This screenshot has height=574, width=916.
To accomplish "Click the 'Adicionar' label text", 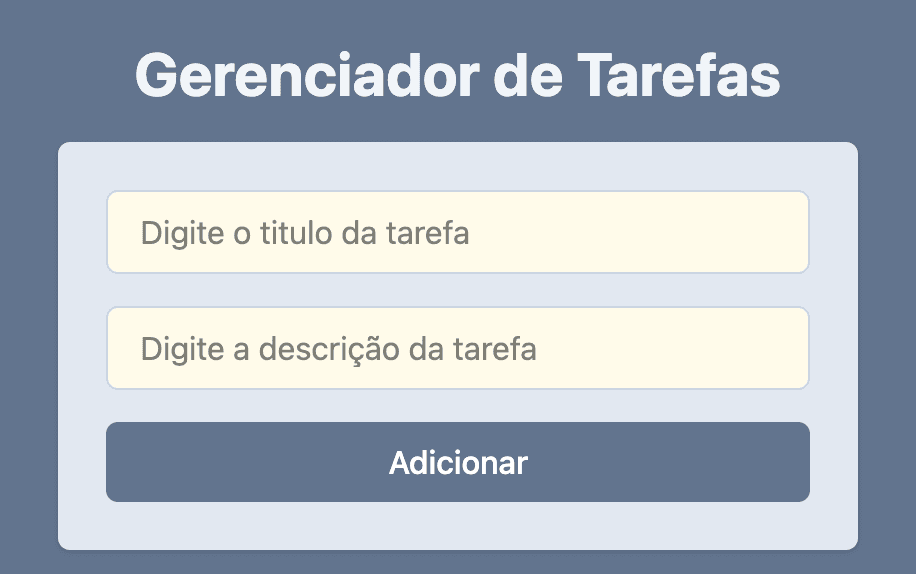I will [458, 463].
